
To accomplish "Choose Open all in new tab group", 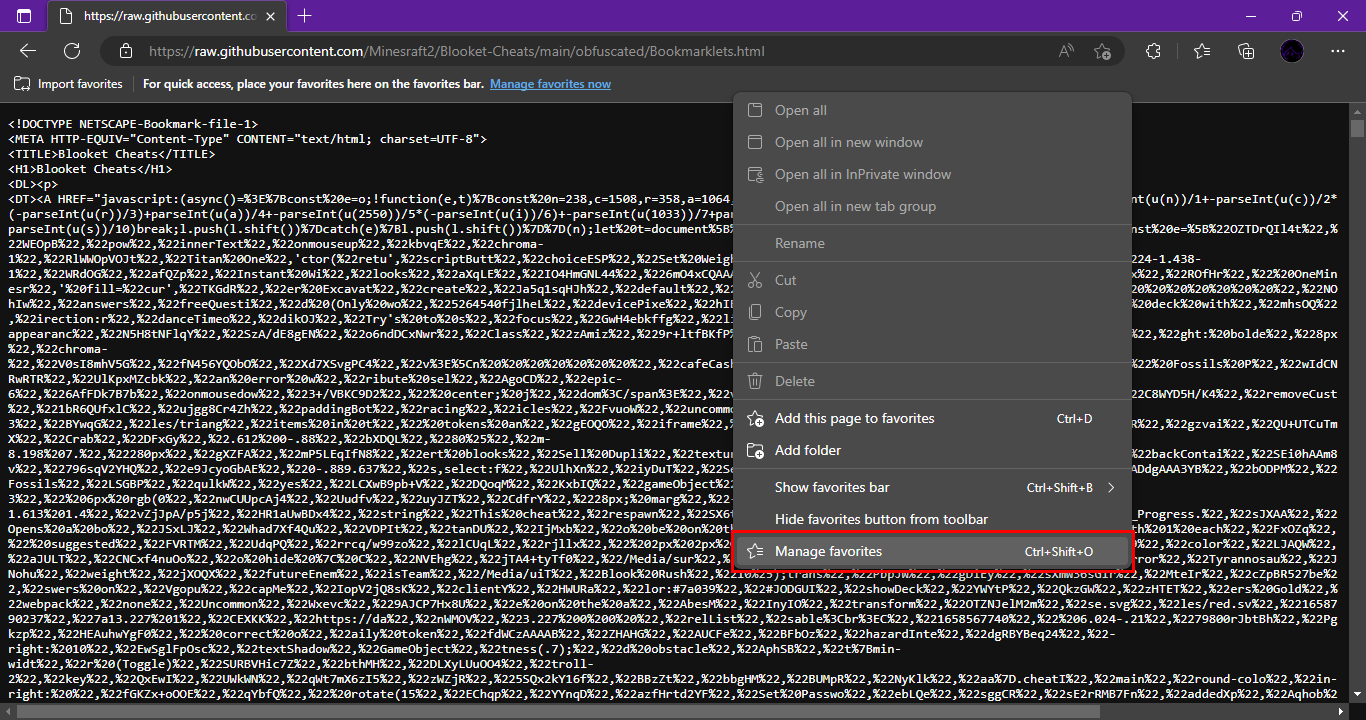I will 932,207.
